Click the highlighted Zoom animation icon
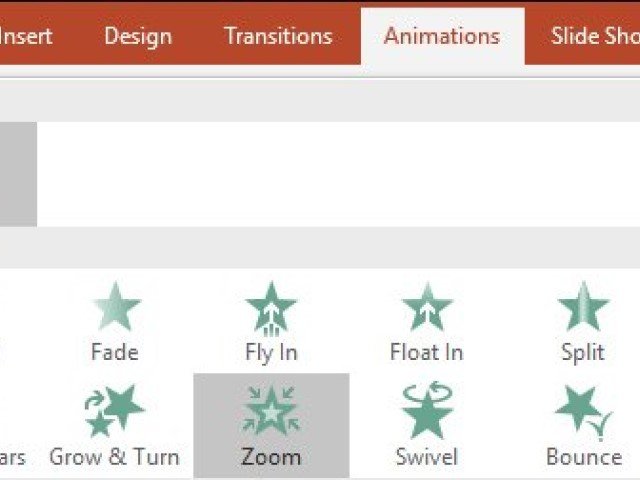Screen dimensions: 640x480 (x=271, y=410)
